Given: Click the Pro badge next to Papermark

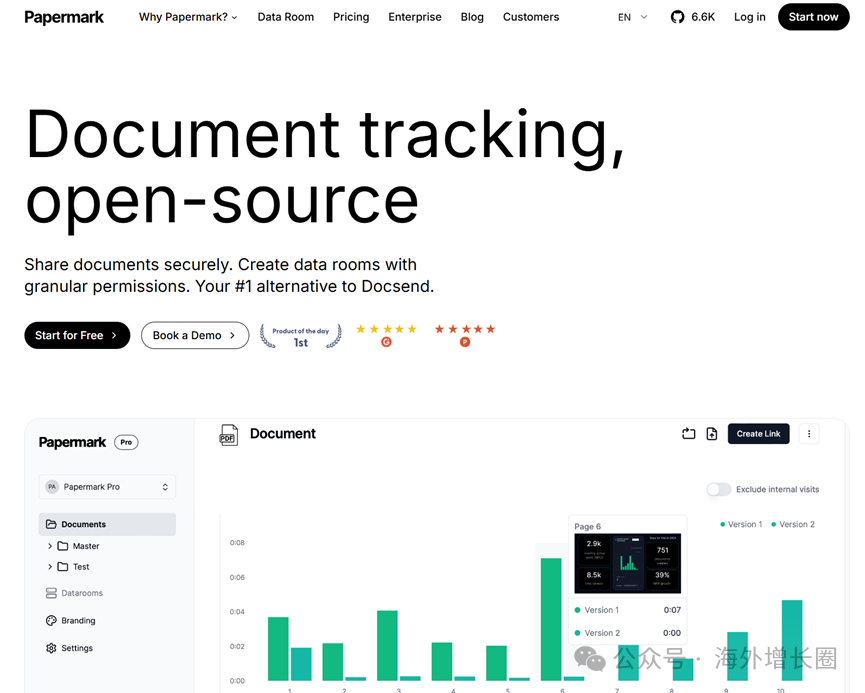Looking at the screenshot, I should tap(126, 443).
